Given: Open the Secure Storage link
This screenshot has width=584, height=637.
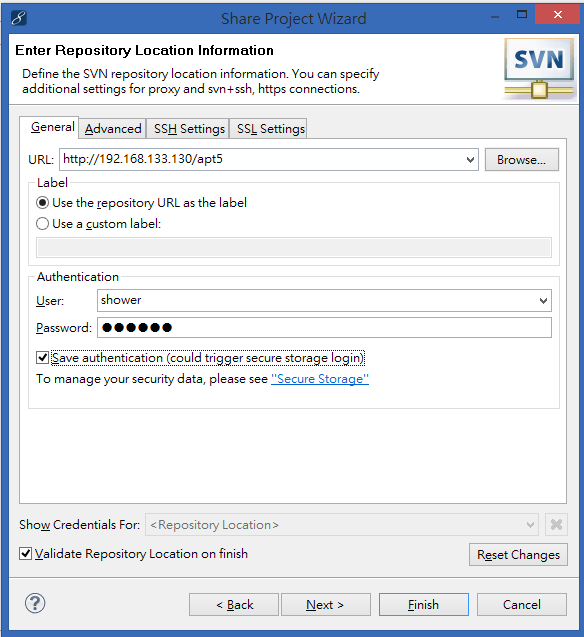Looking at the screenshot, I should coord(320,379).
